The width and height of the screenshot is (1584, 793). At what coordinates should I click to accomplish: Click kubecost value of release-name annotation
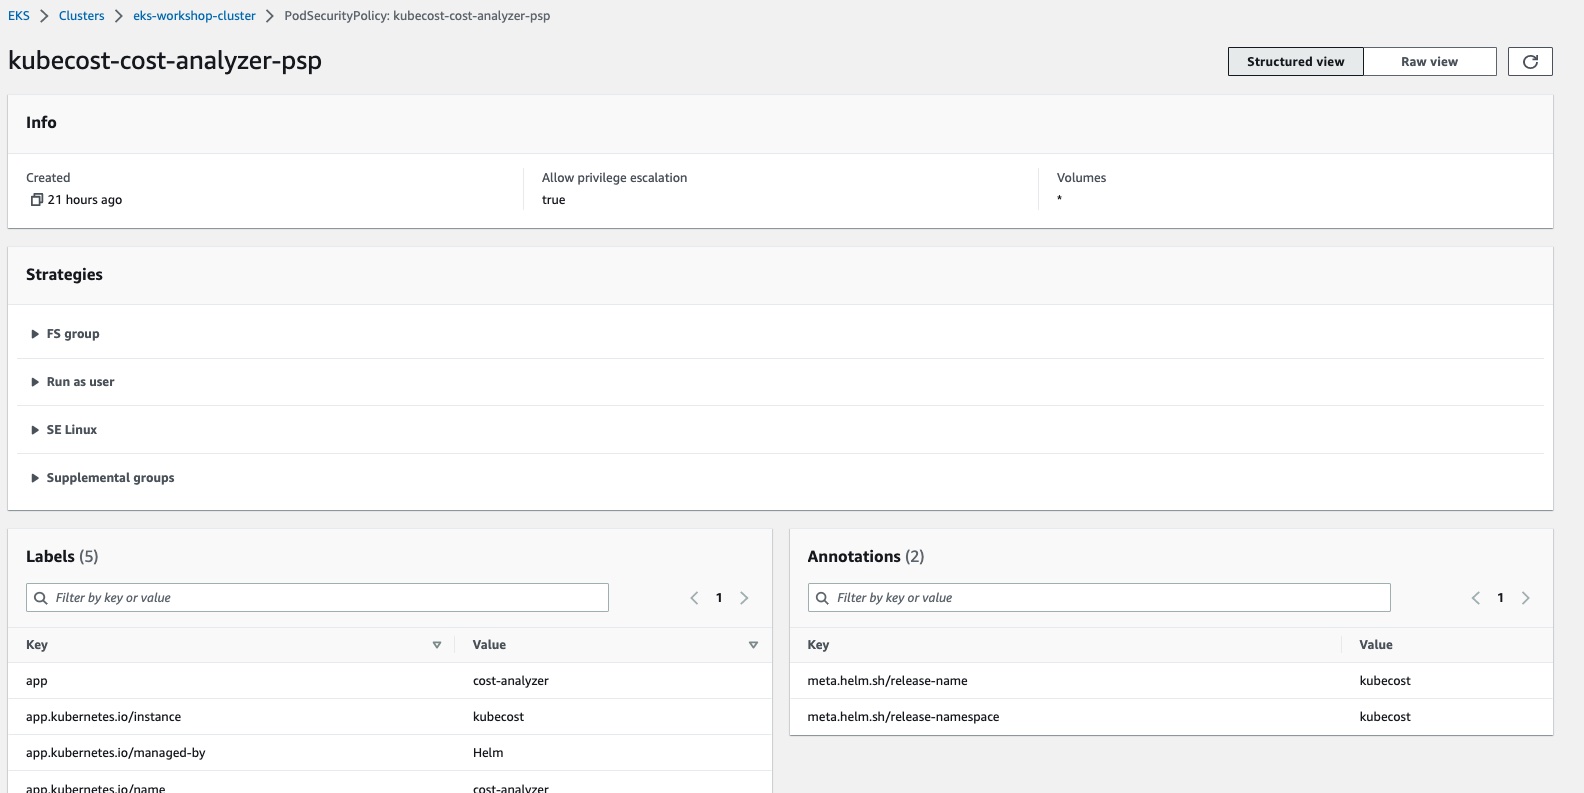[x=1385, y=681]
